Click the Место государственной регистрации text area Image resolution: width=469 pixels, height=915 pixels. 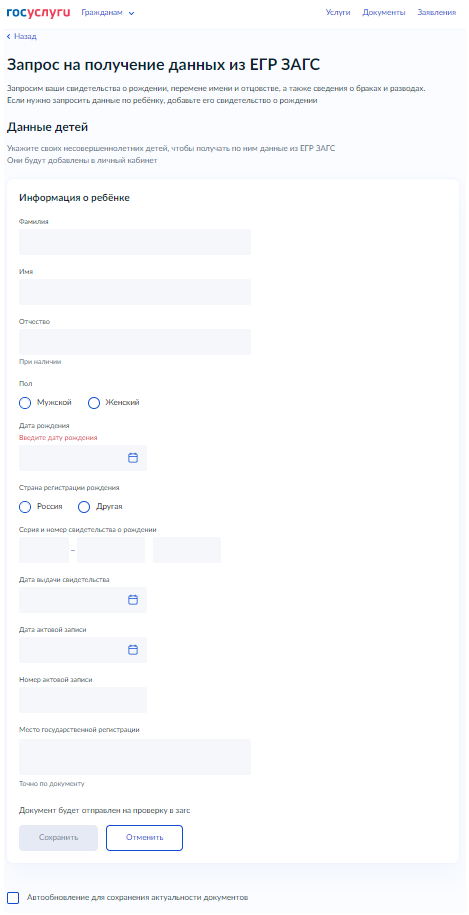[x=135, y=757]
